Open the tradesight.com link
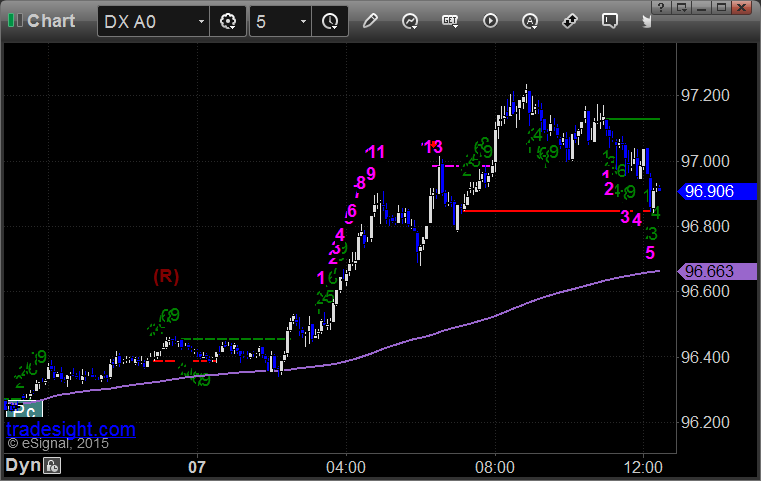This screenshot has width=761, height=481. click(x=71, y=429)
